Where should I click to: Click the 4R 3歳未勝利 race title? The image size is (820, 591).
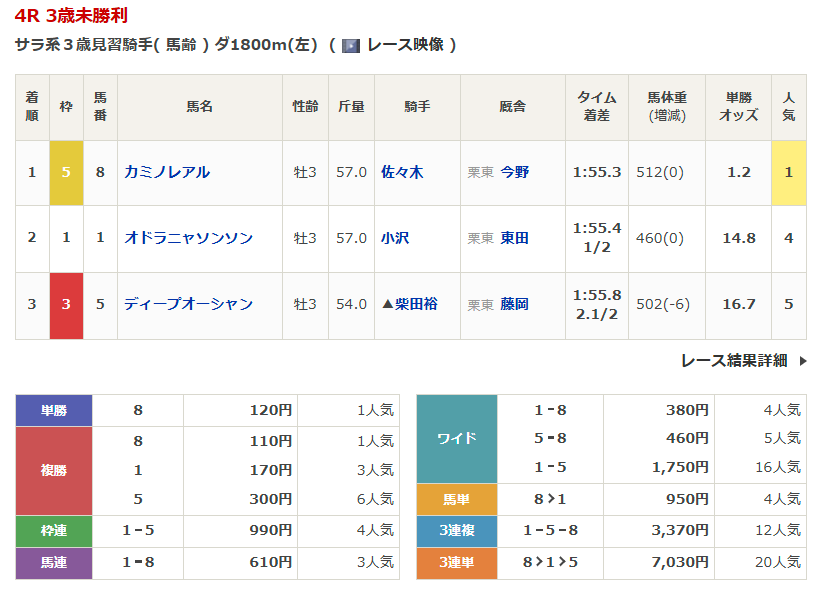pyautogui.click(x=71, y=17)
